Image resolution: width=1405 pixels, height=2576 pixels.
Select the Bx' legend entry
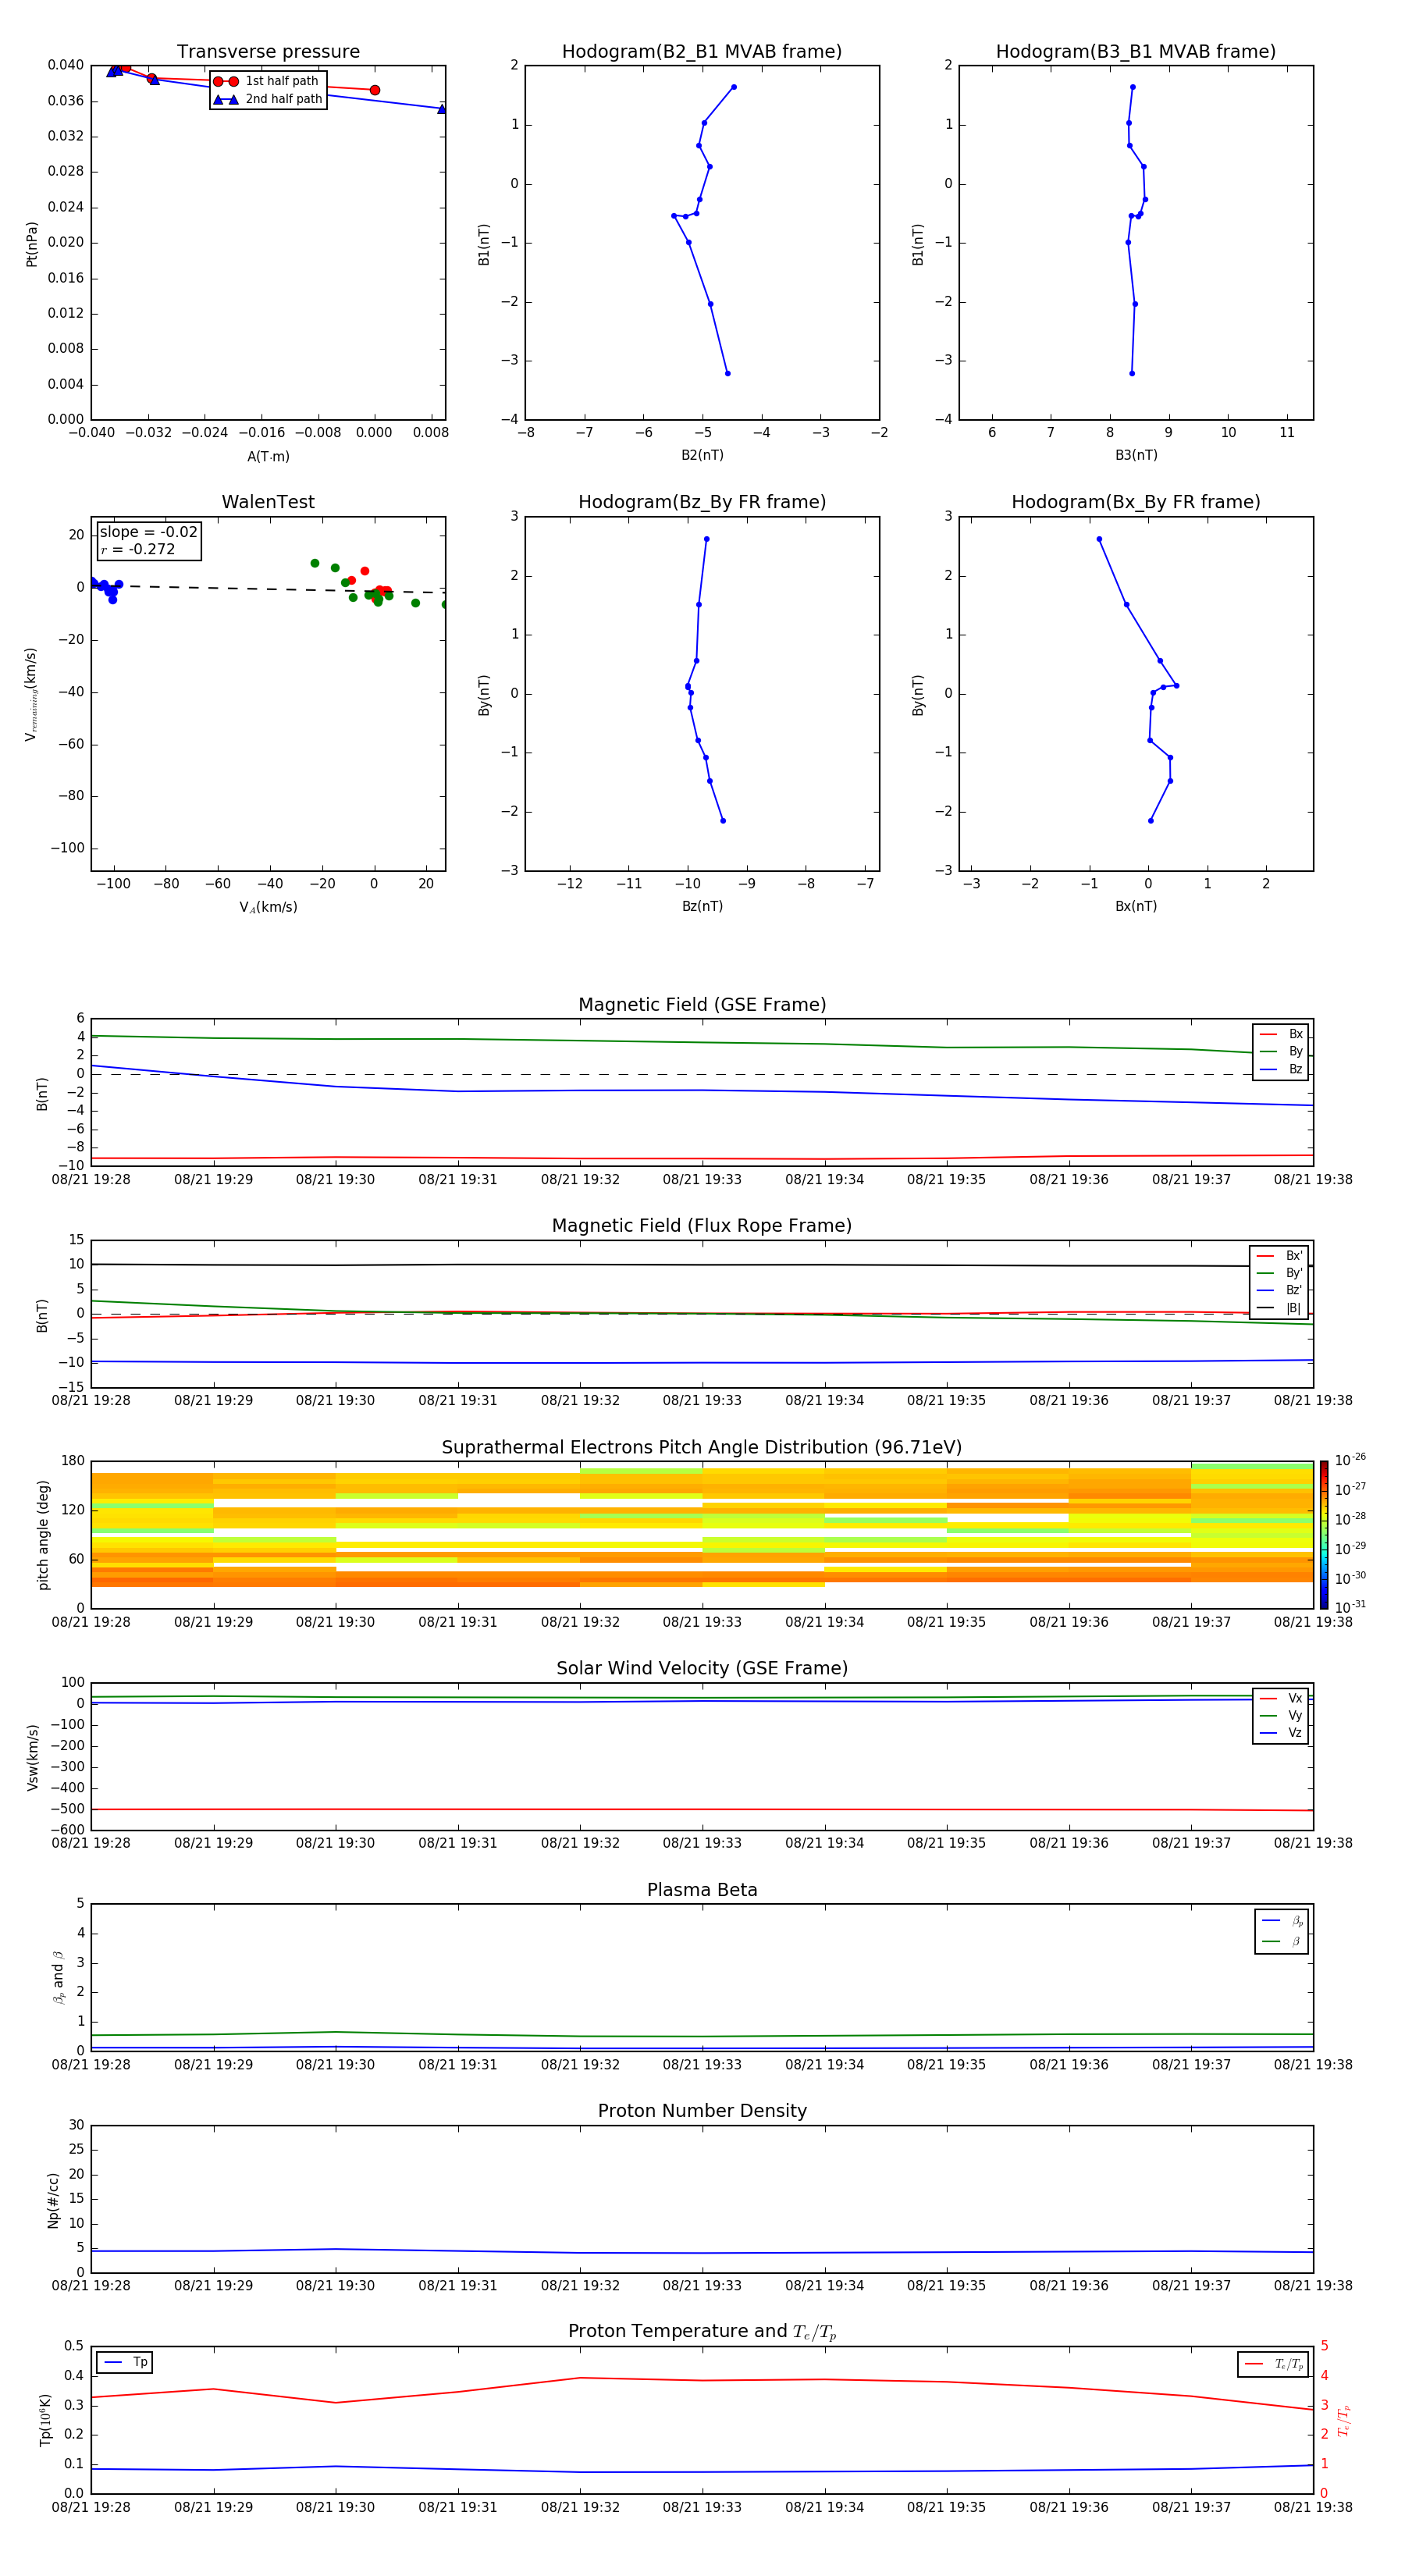[x=1280, y=1256]
